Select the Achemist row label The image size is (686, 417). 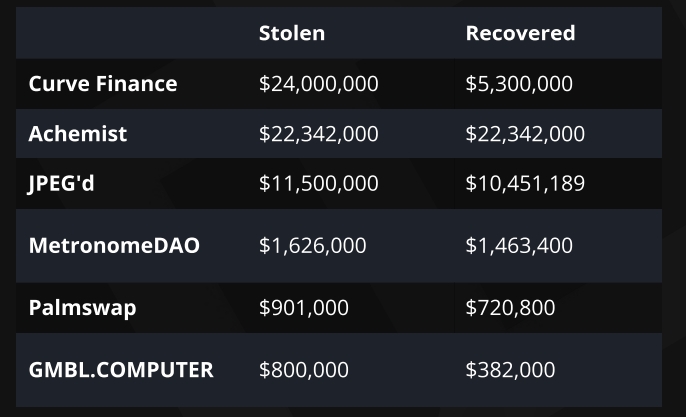[x=78, y=134]
